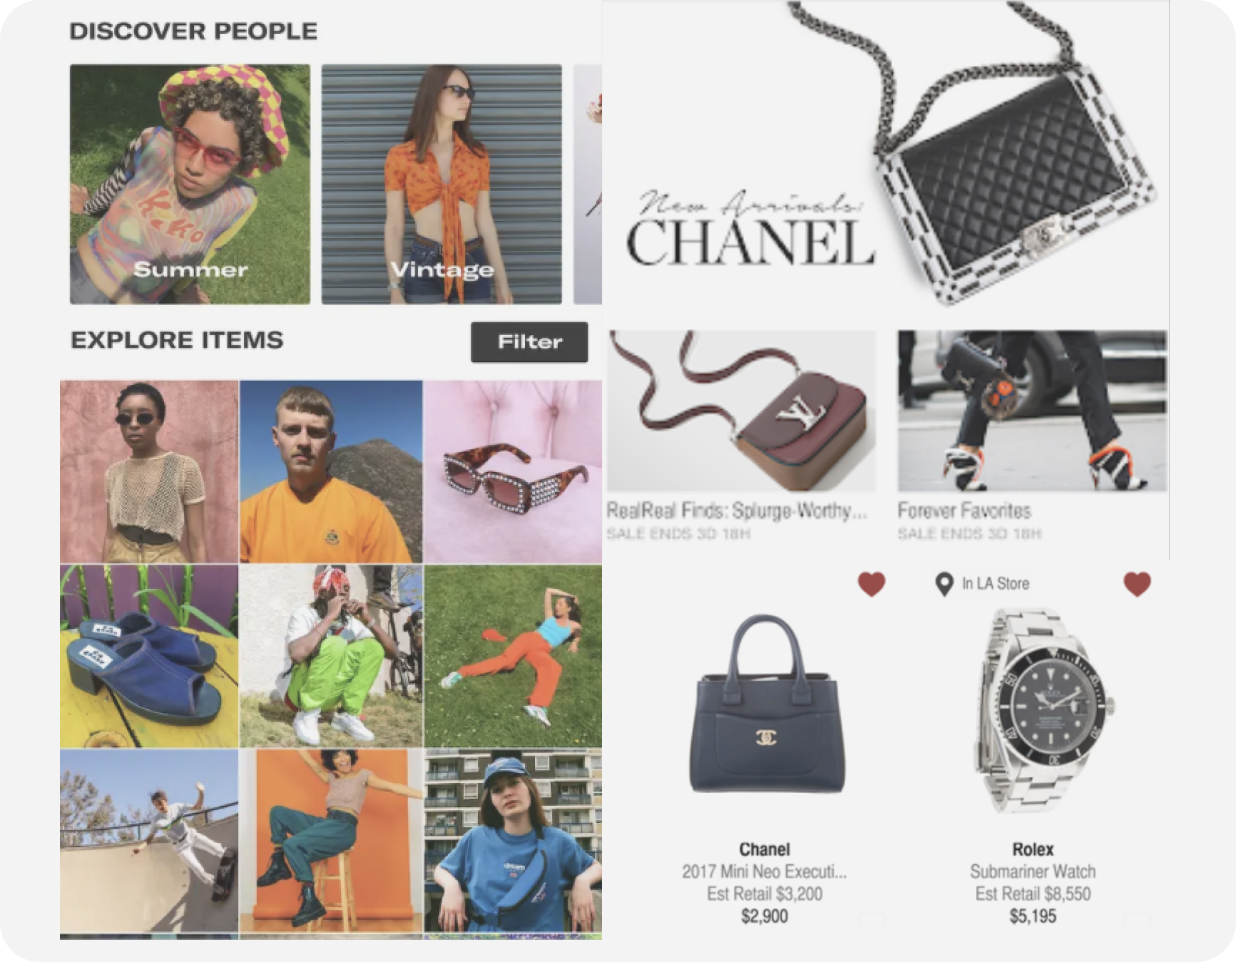Open the neon green pants item
Screen dimensions: 1236x962
coord(331,656)
